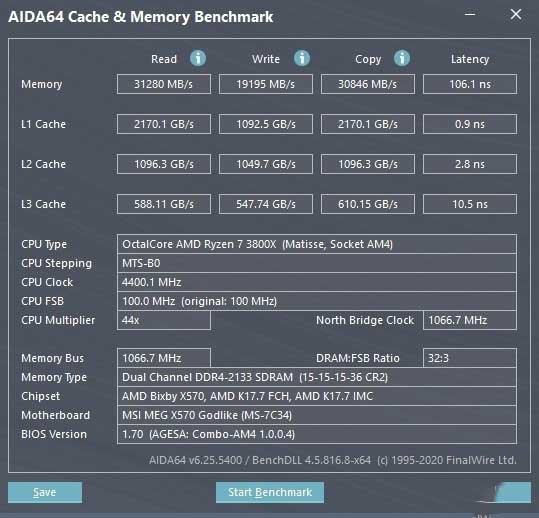This screenshot has width=539, height=518.
Task: Select L2 Cache read 1096.3 GB/s
Action: (164, 164)
